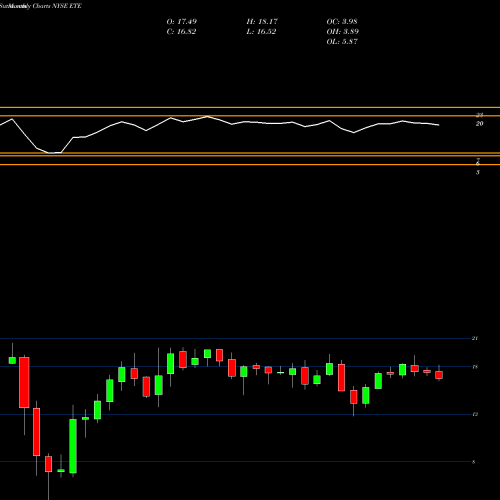Click the 'Charts NYSE ETE' title text

pos(57,6)
